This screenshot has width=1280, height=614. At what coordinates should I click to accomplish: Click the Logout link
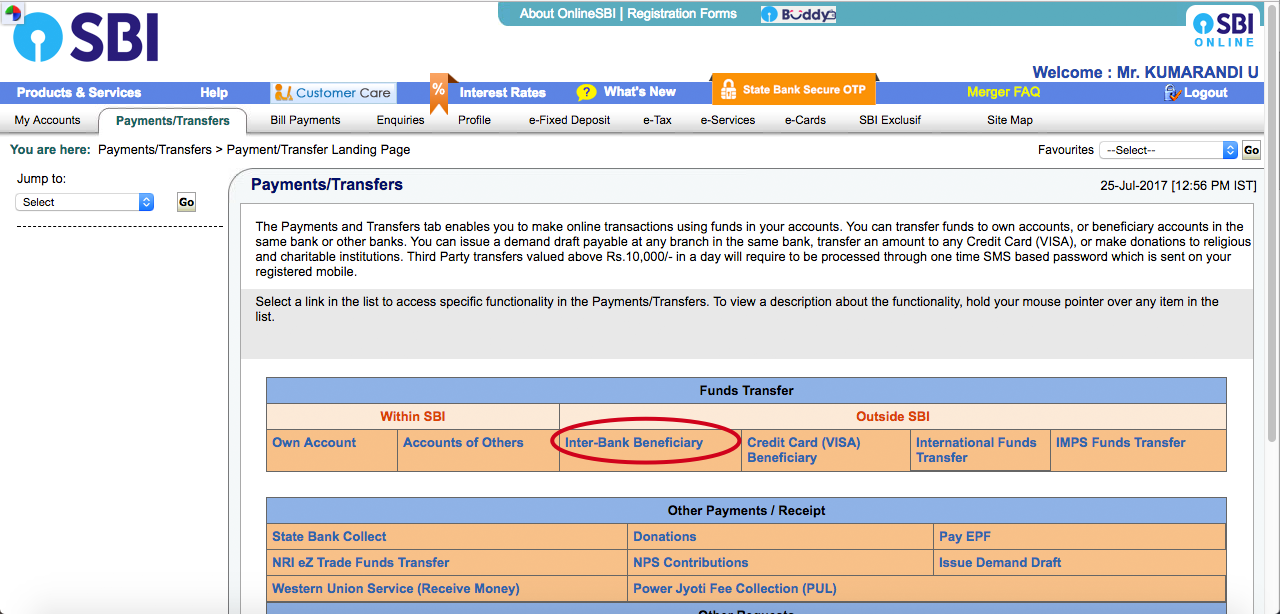pos(1206,93)
